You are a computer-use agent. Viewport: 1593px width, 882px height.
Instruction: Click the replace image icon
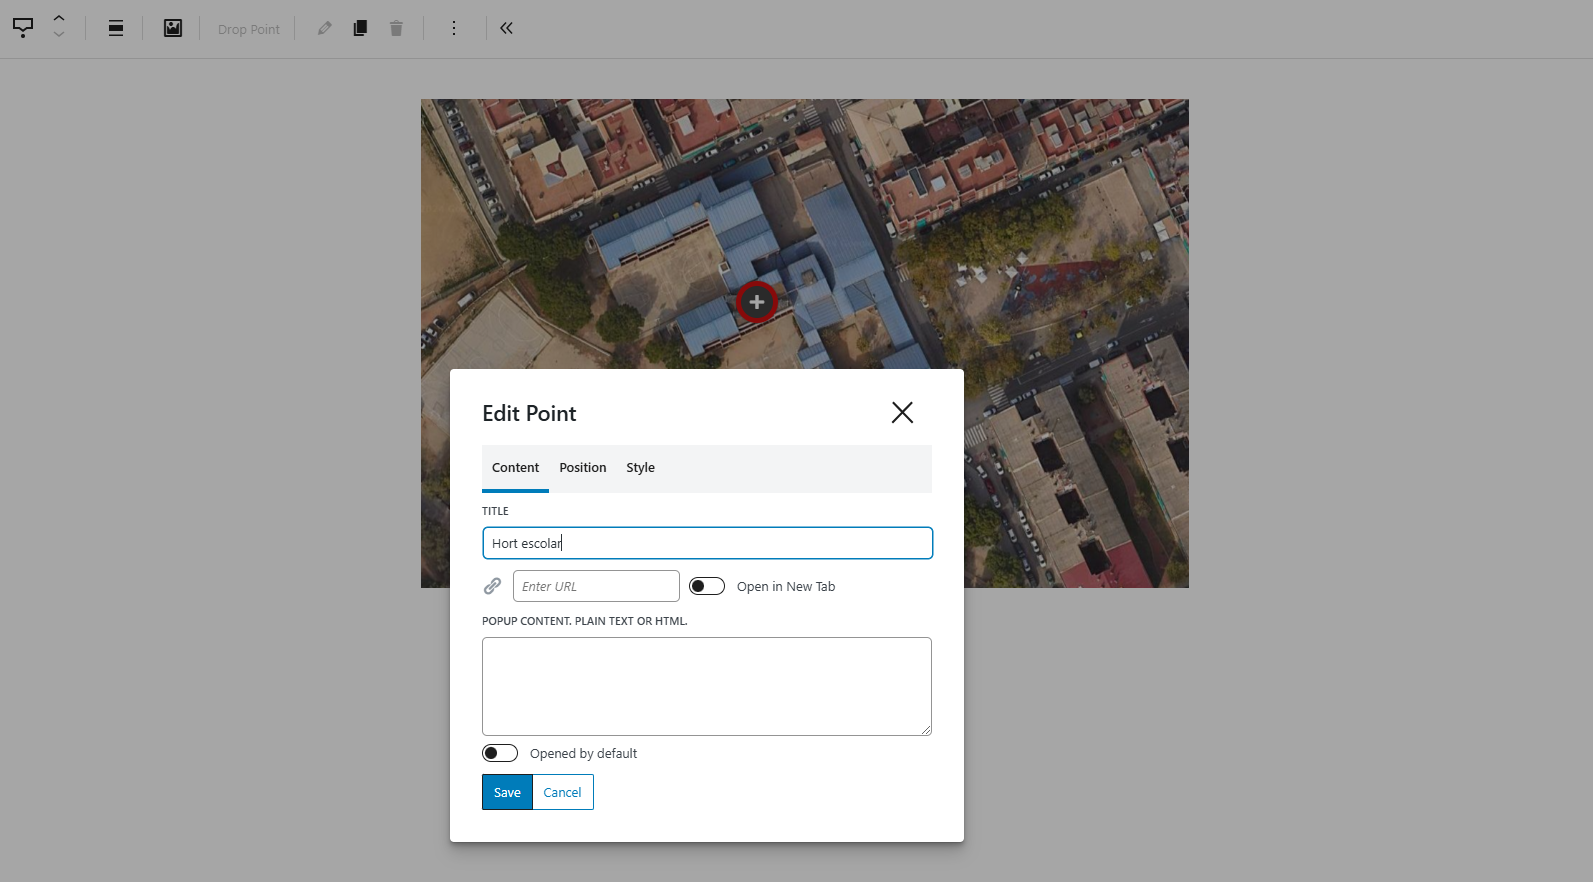pos(173,28)
